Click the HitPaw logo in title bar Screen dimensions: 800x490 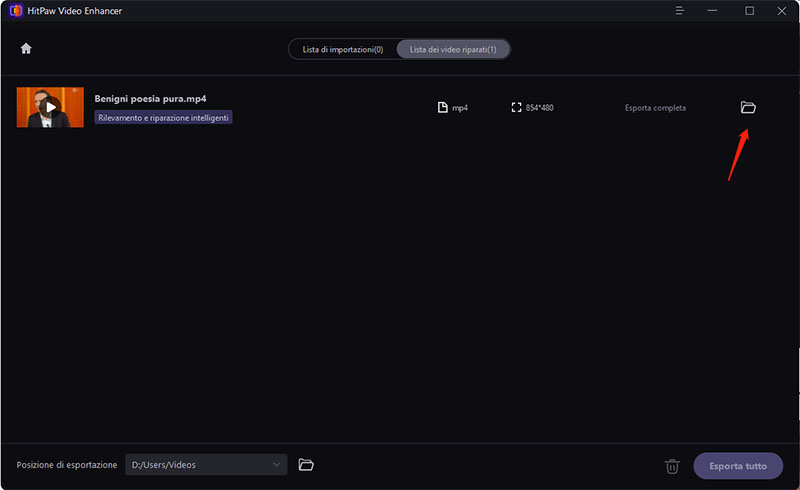[15, 11]
